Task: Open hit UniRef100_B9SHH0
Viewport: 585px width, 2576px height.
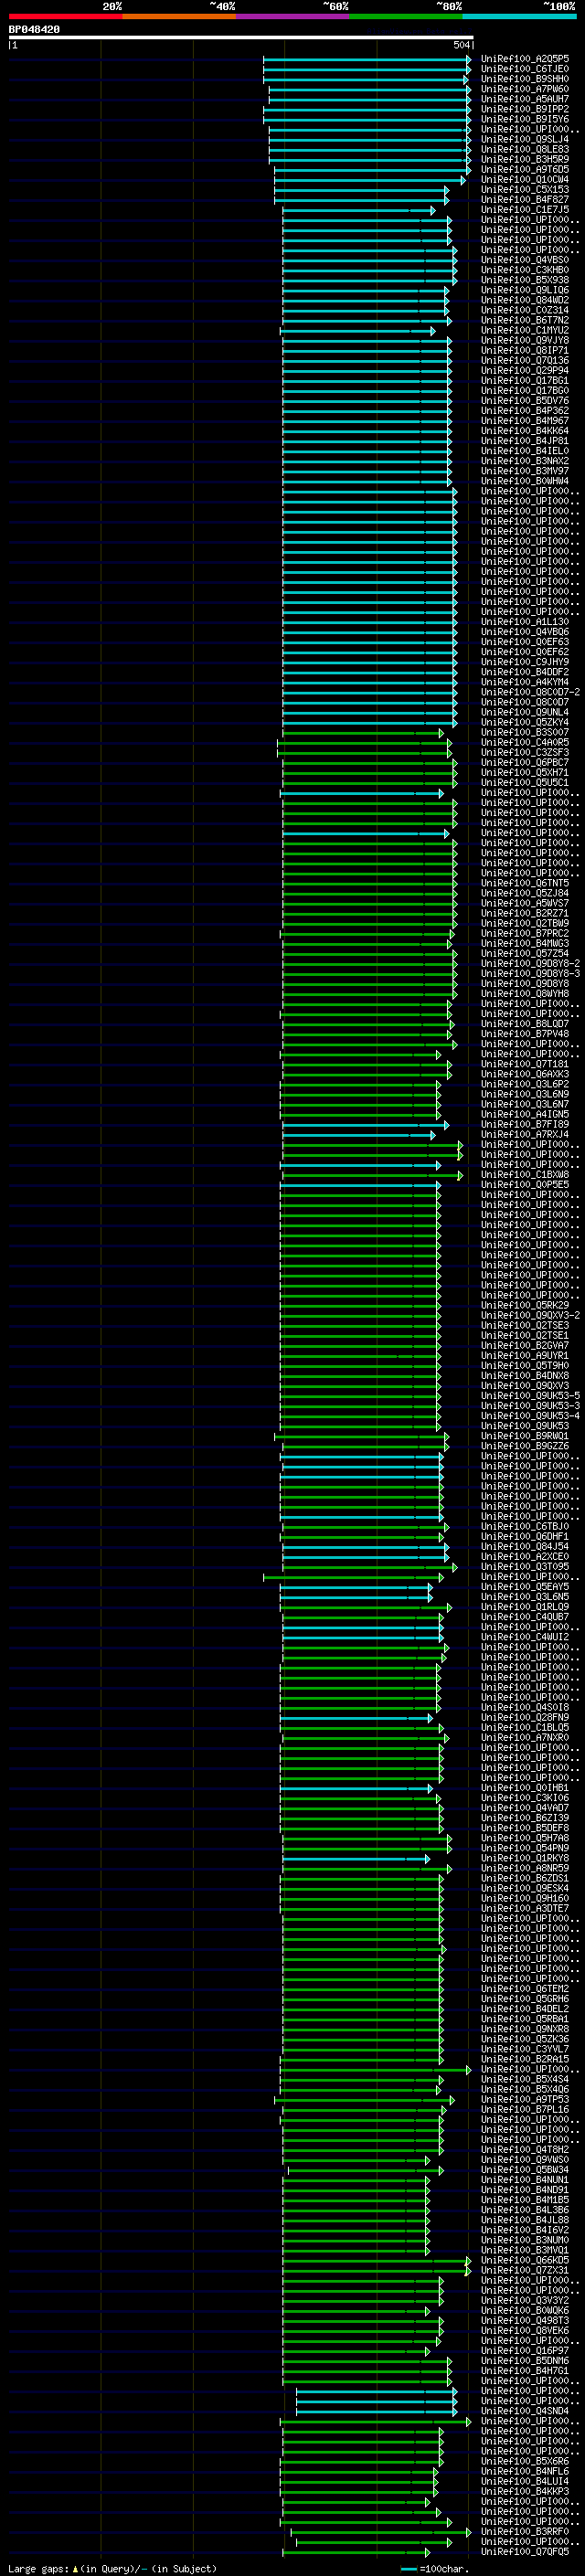Action: tap(525, 79)
